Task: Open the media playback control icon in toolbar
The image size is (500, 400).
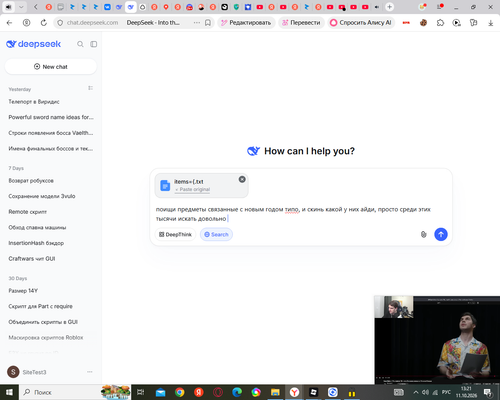Action: click(457, 23)
